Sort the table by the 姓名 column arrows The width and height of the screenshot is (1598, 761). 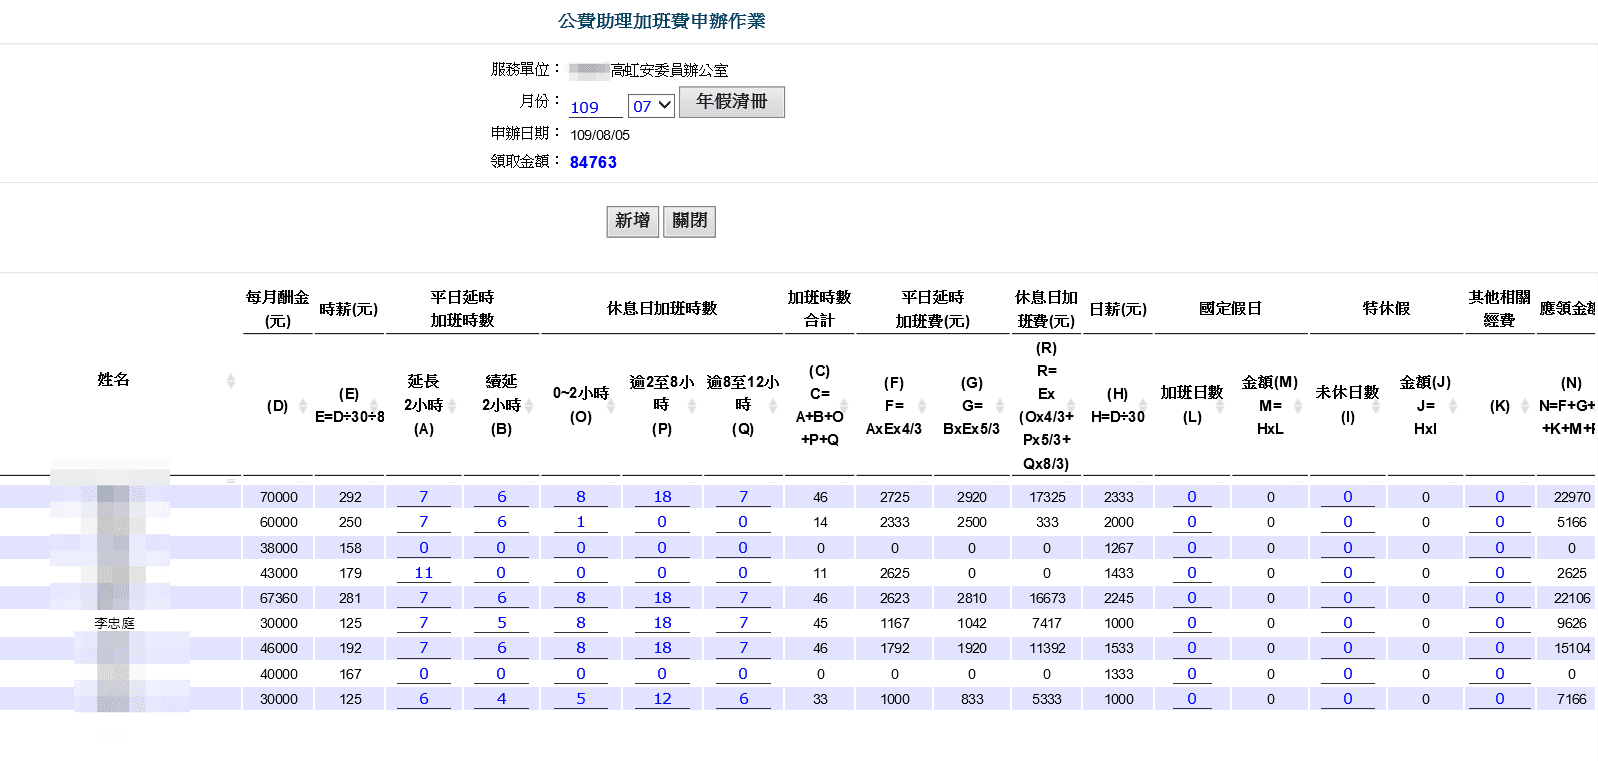(x=231, y=381)
